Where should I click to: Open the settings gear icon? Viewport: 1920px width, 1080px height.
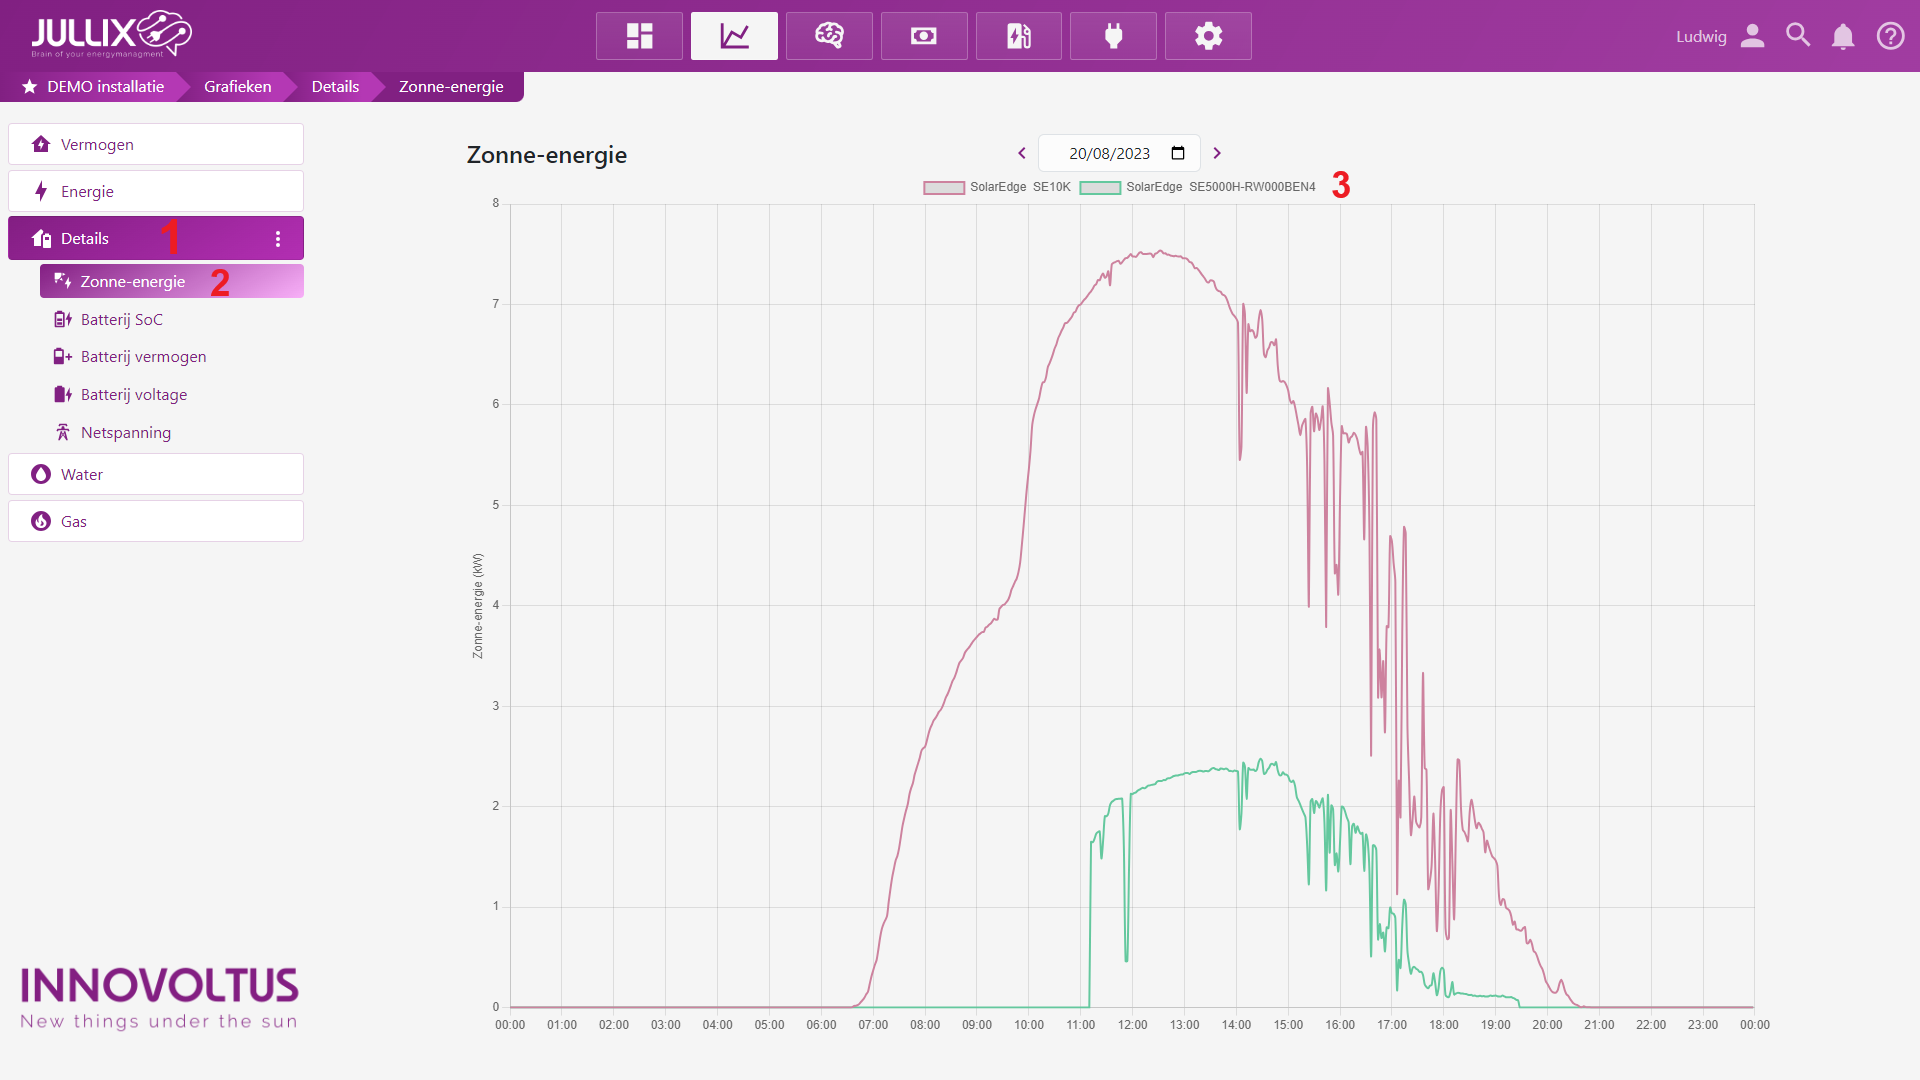(1208, 36)
